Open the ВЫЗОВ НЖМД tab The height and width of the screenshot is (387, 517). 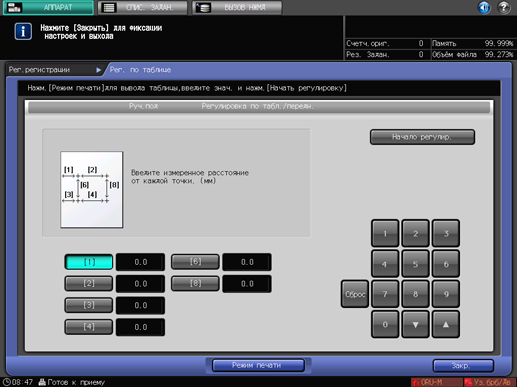coord(237,7)
